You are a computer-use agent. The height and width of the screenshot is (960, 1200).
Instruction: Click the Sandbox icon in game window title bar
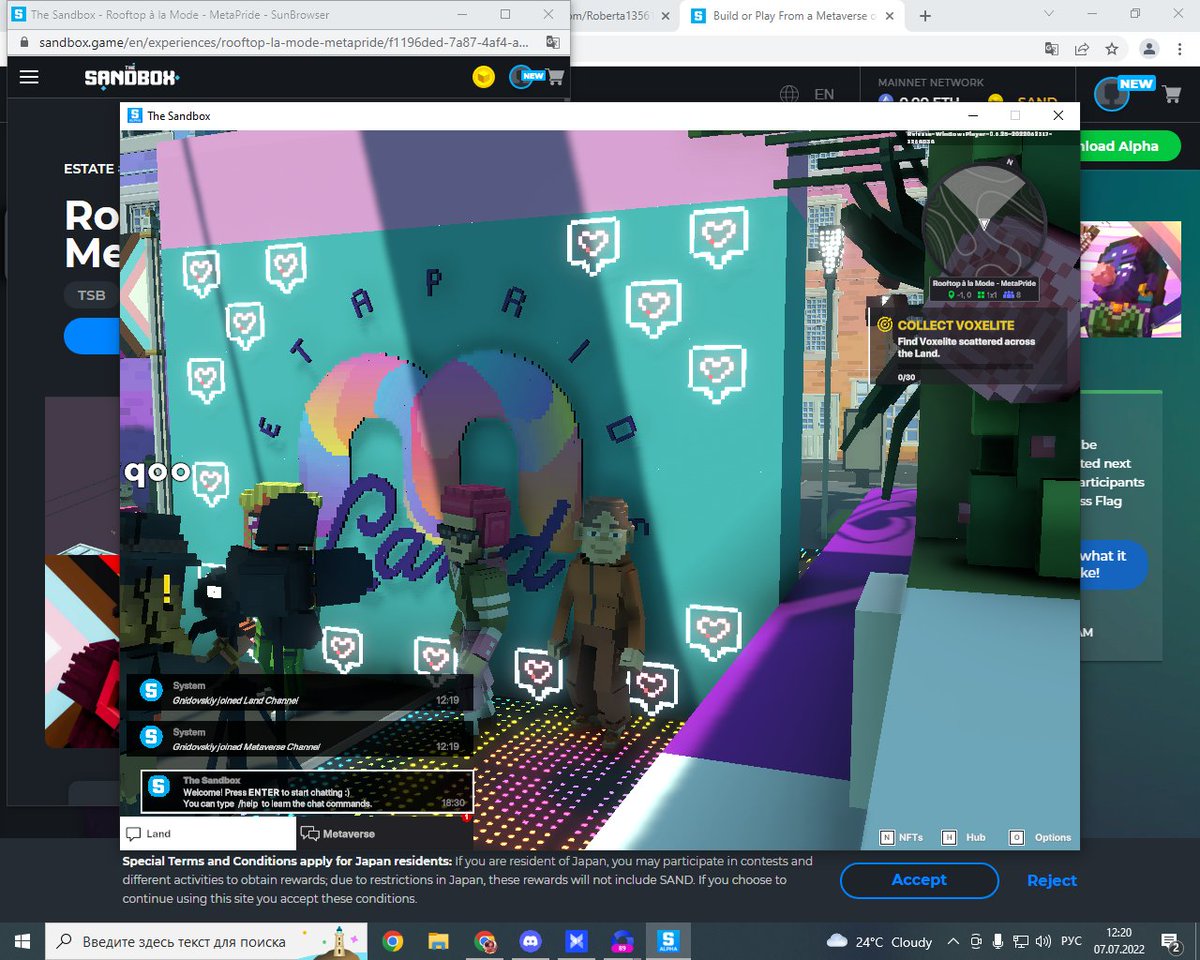(134, 116)
